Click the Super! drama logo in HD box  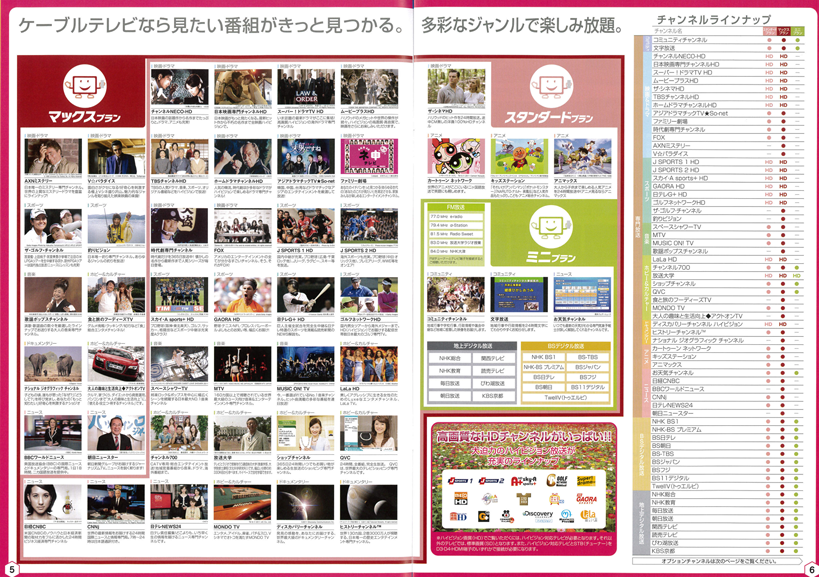(586, 480)
